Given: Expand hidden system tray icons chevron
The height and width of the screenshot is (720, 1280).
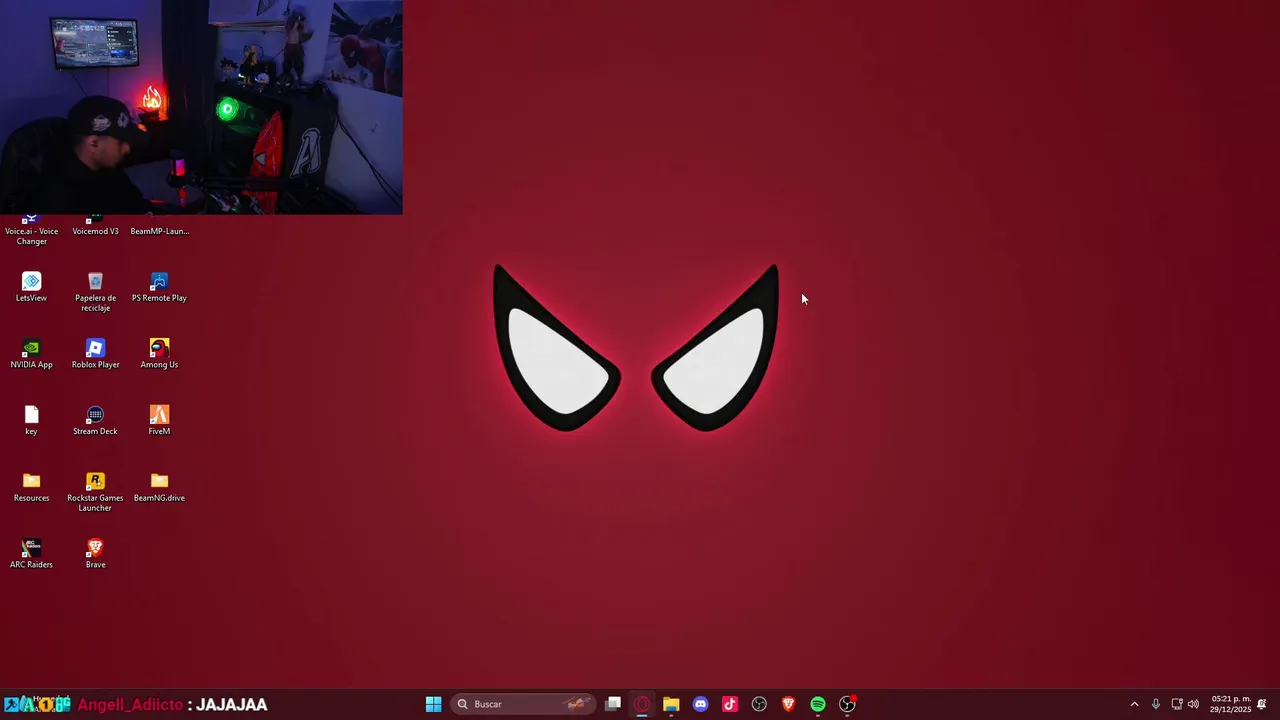Looking at the screenshot, I should coord(1134,704).
